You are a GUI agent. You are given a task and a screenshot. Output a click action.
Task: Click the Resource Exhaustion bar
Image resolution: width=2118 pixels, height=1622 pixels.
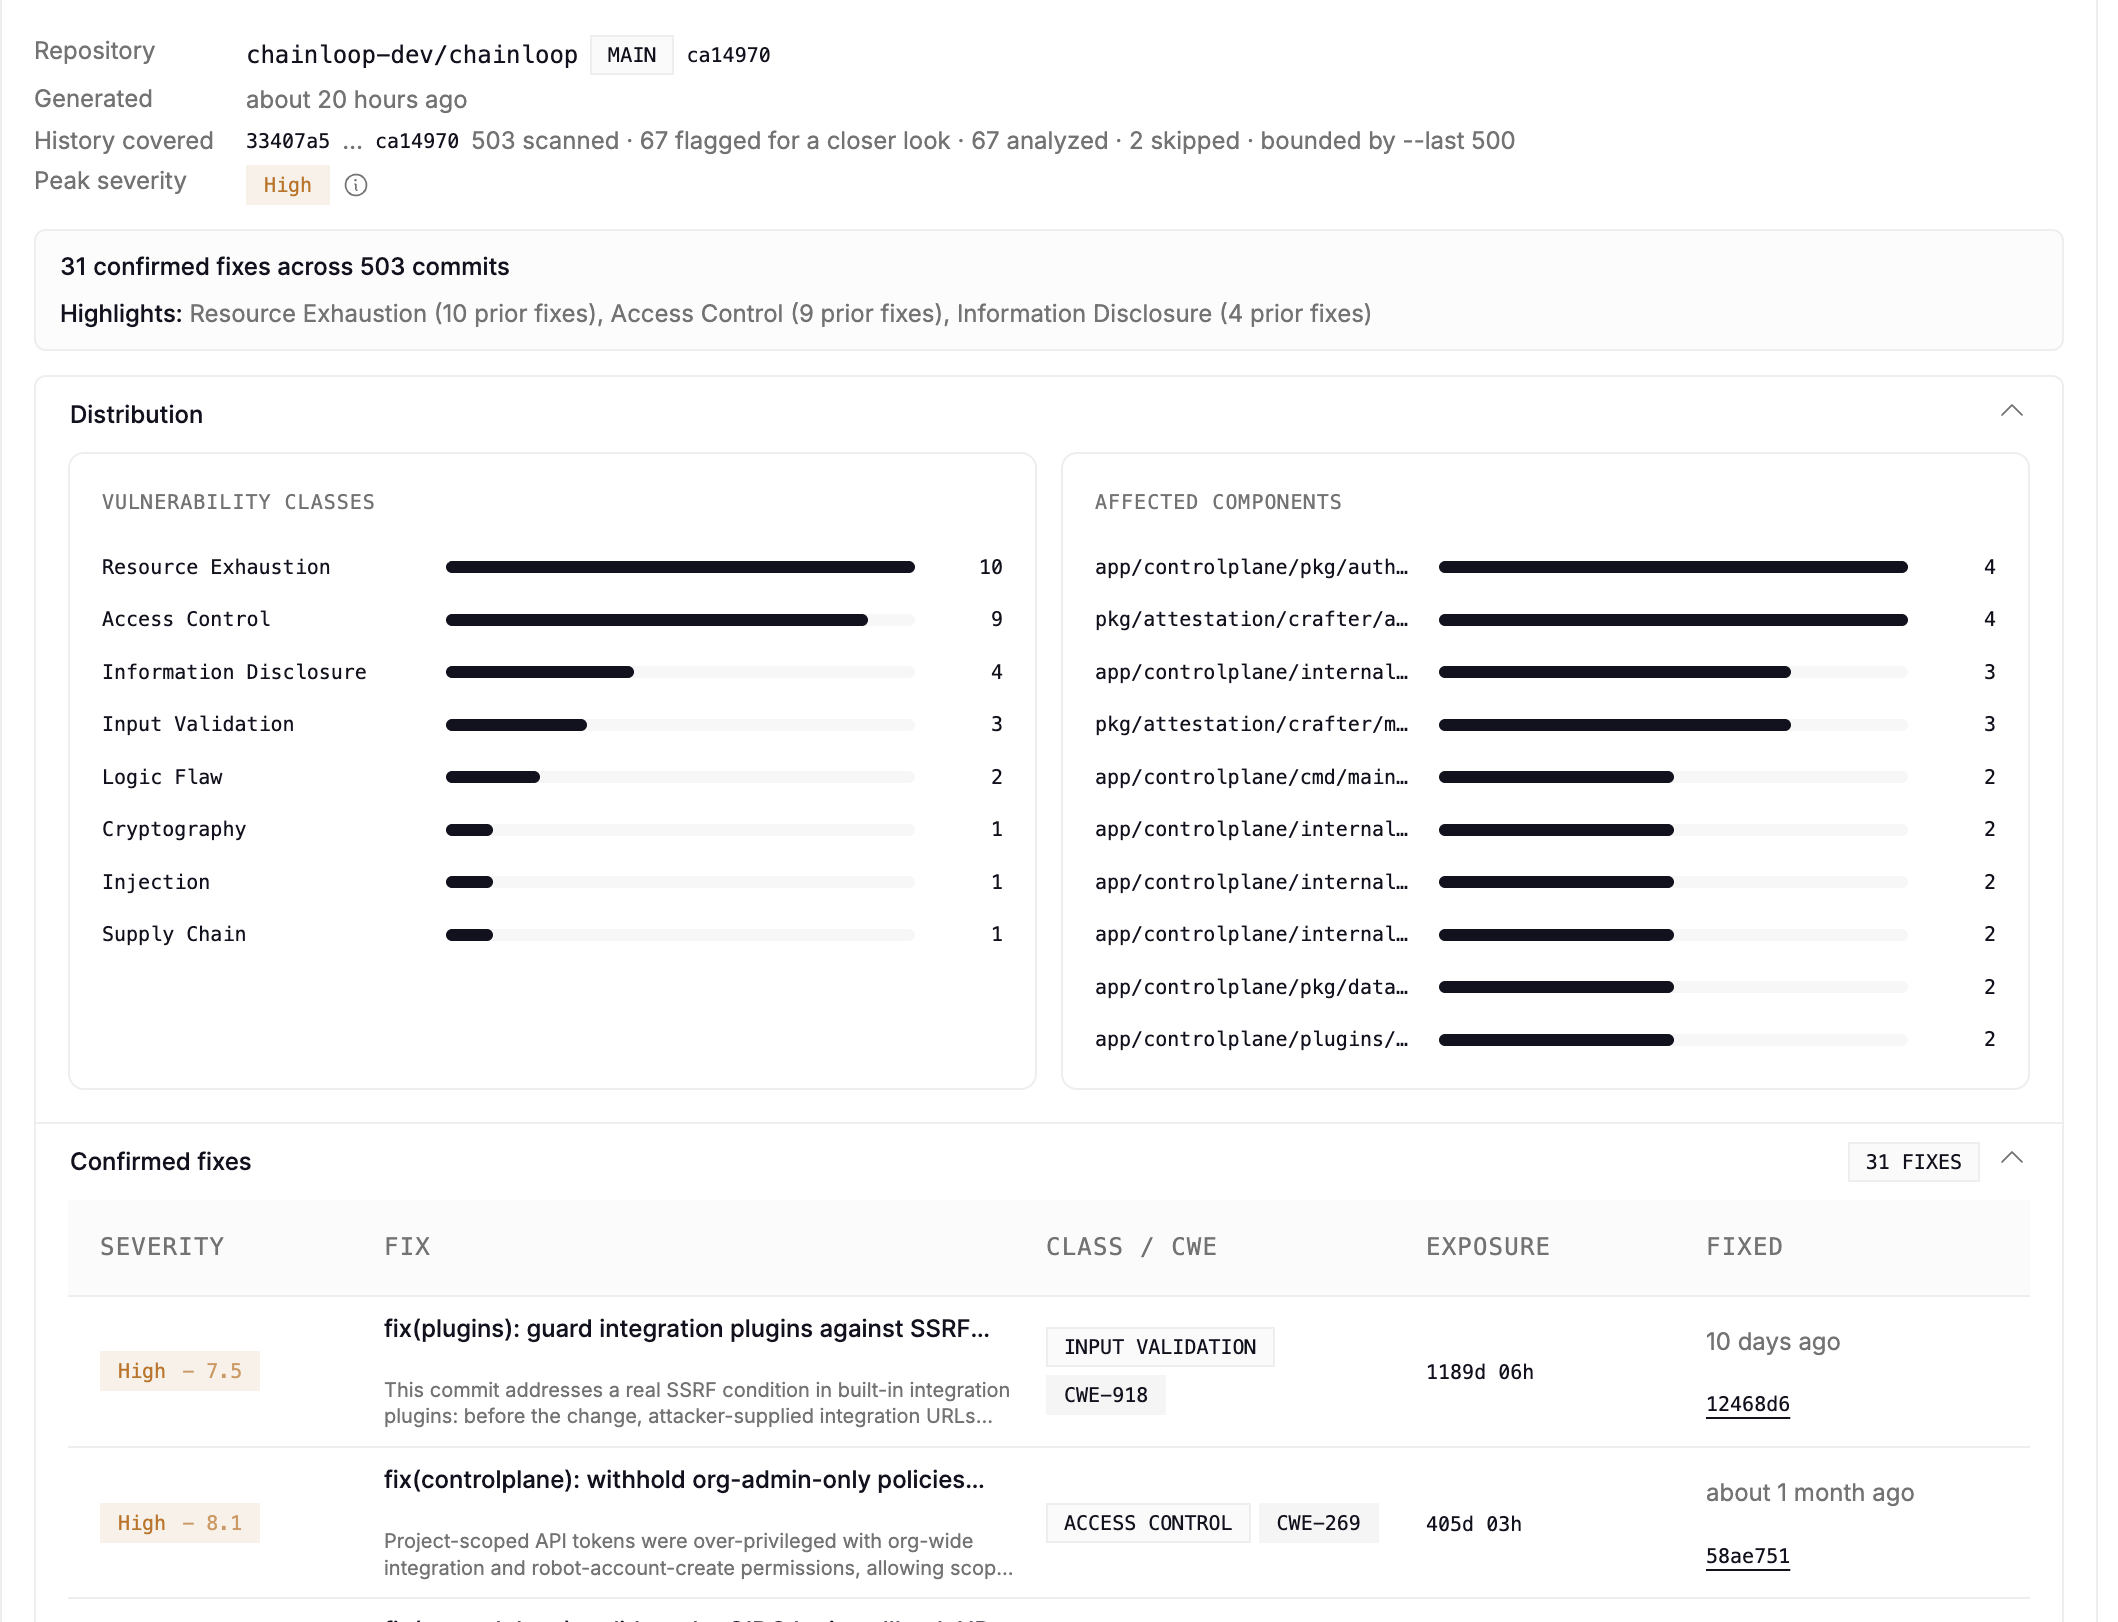point(680,567)
